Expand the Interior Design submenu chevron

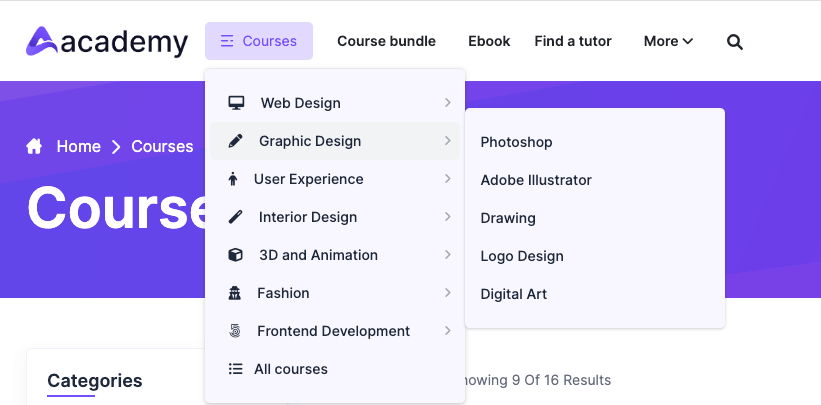[447, 217]
